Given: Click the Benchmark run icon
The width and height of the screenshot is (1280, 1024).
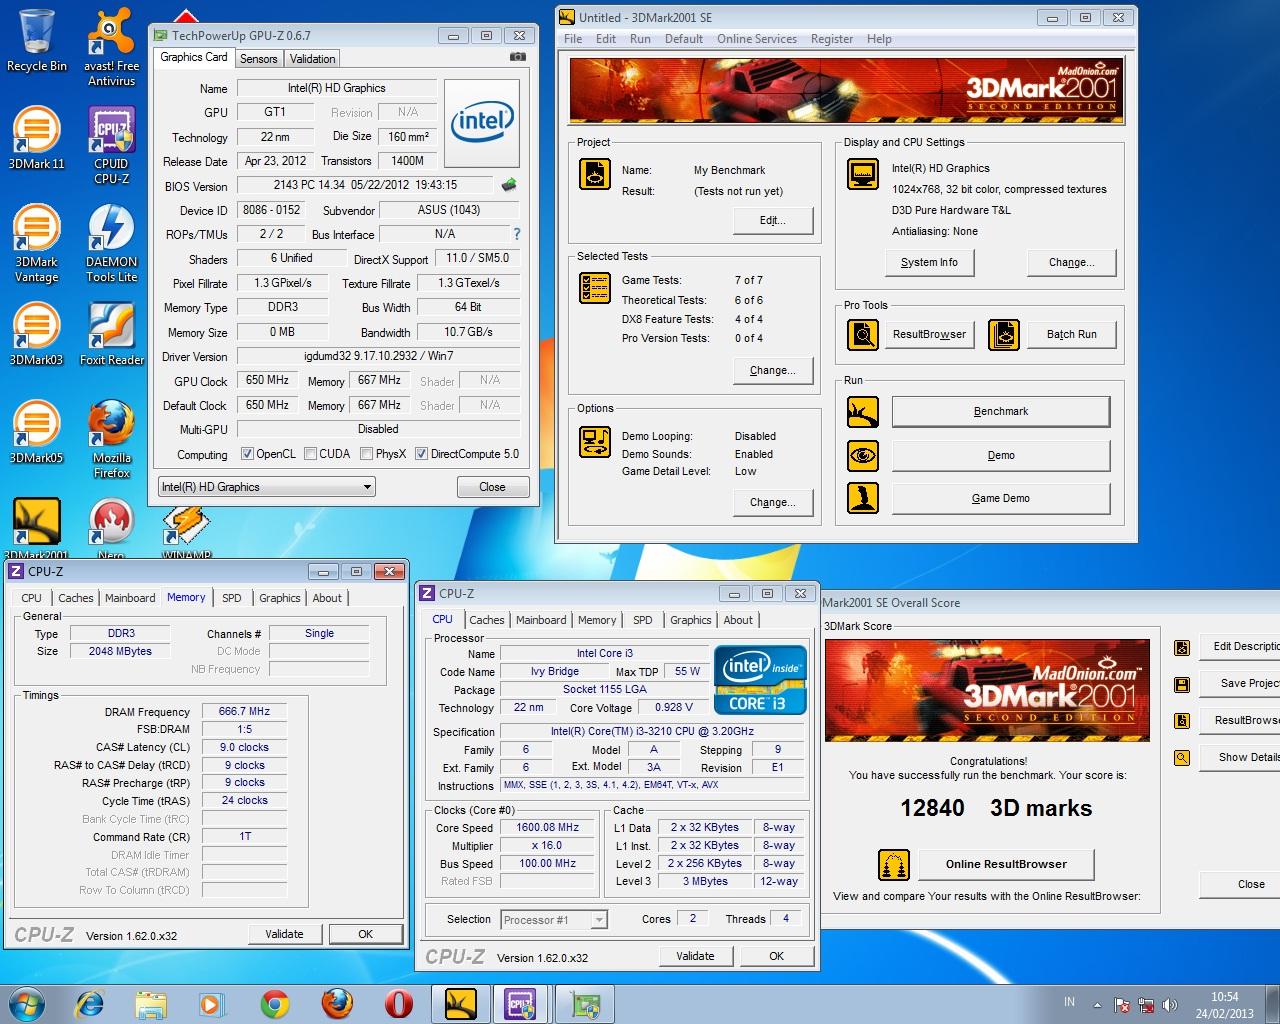Looking at the screenshot, I should (862, 411).
